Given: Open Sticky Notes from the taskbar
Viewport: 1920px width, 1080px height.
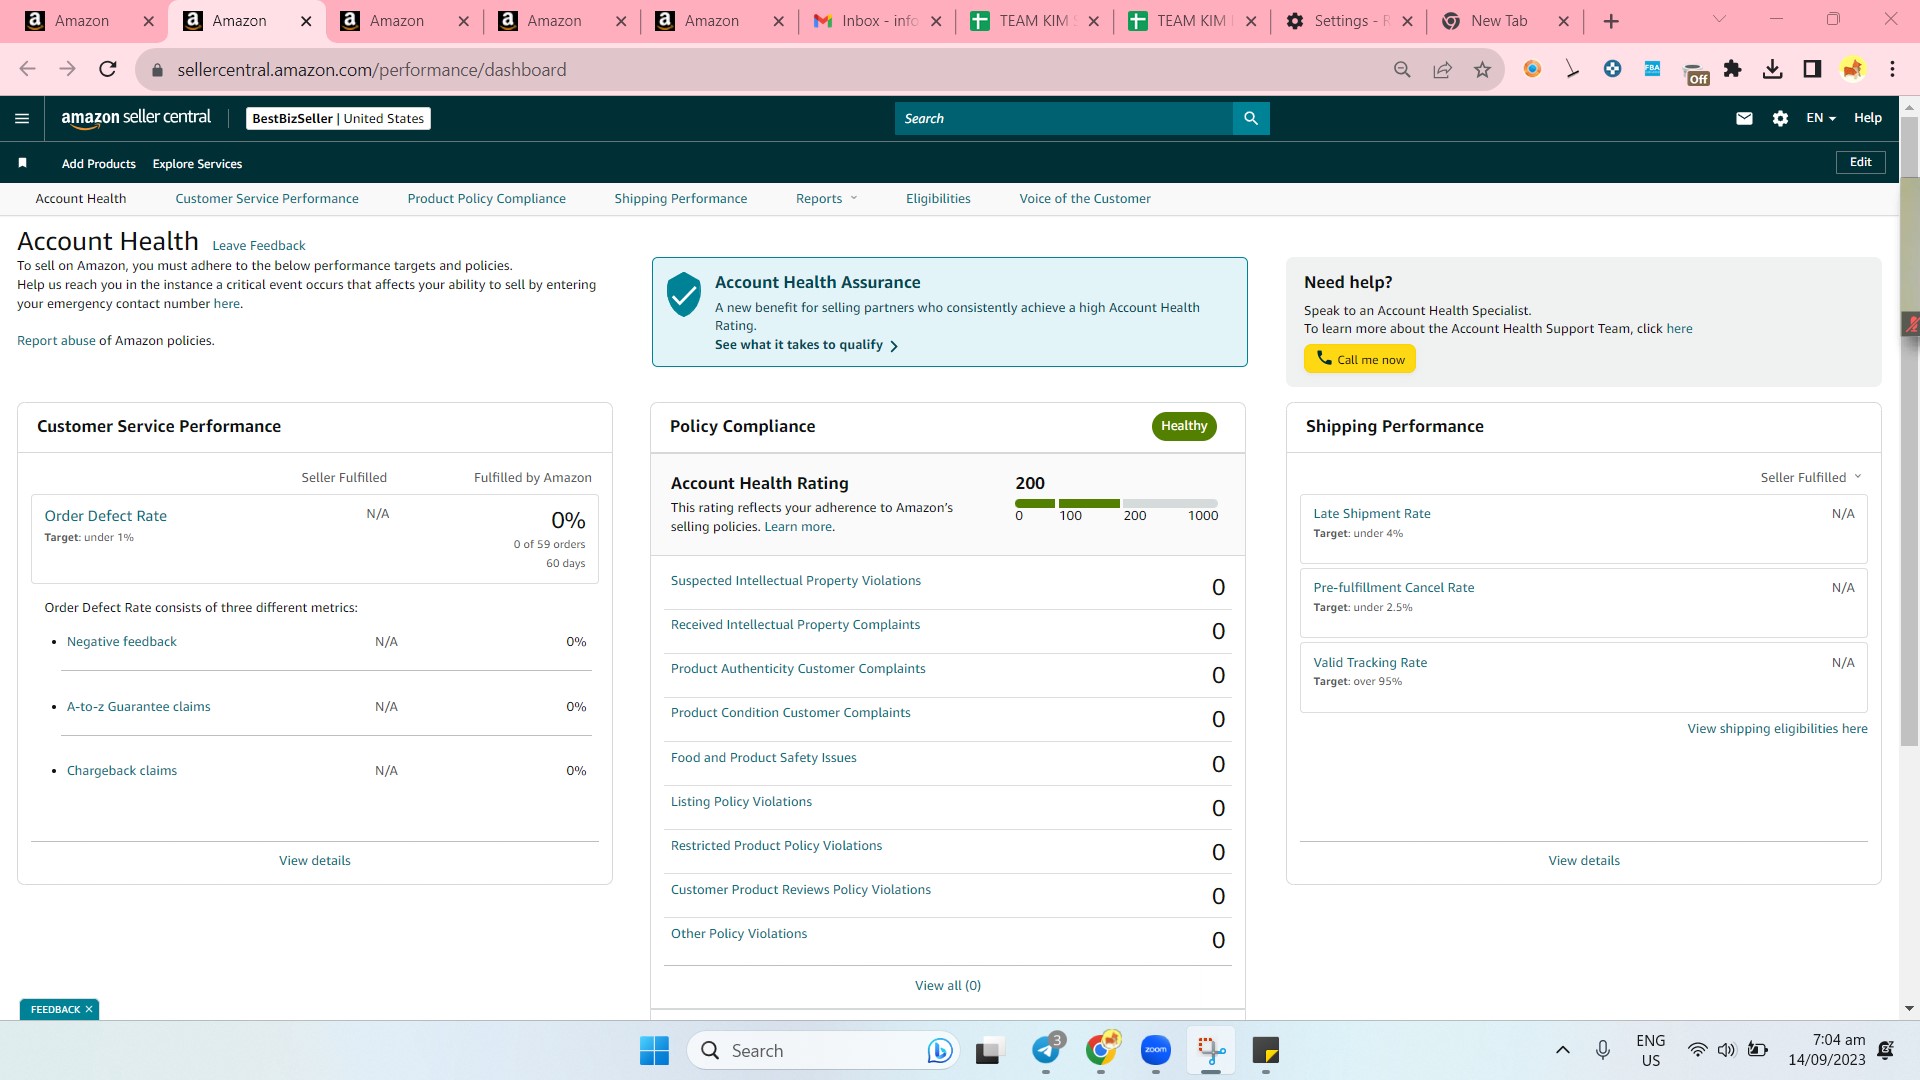Looking at the screenshot, I should pyautogui.click(x=1266, y=1050).
